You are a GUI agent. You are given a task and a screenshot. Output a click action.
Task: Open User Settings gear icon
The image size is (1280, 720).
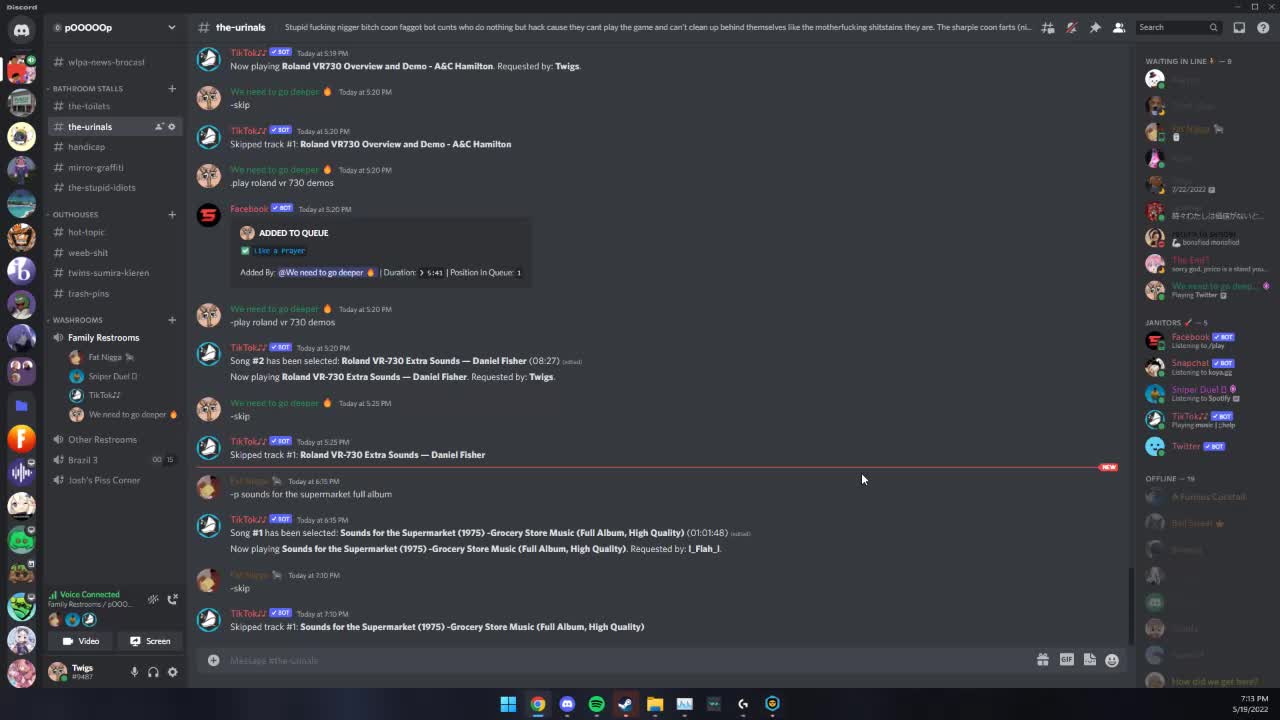point(172,672)
